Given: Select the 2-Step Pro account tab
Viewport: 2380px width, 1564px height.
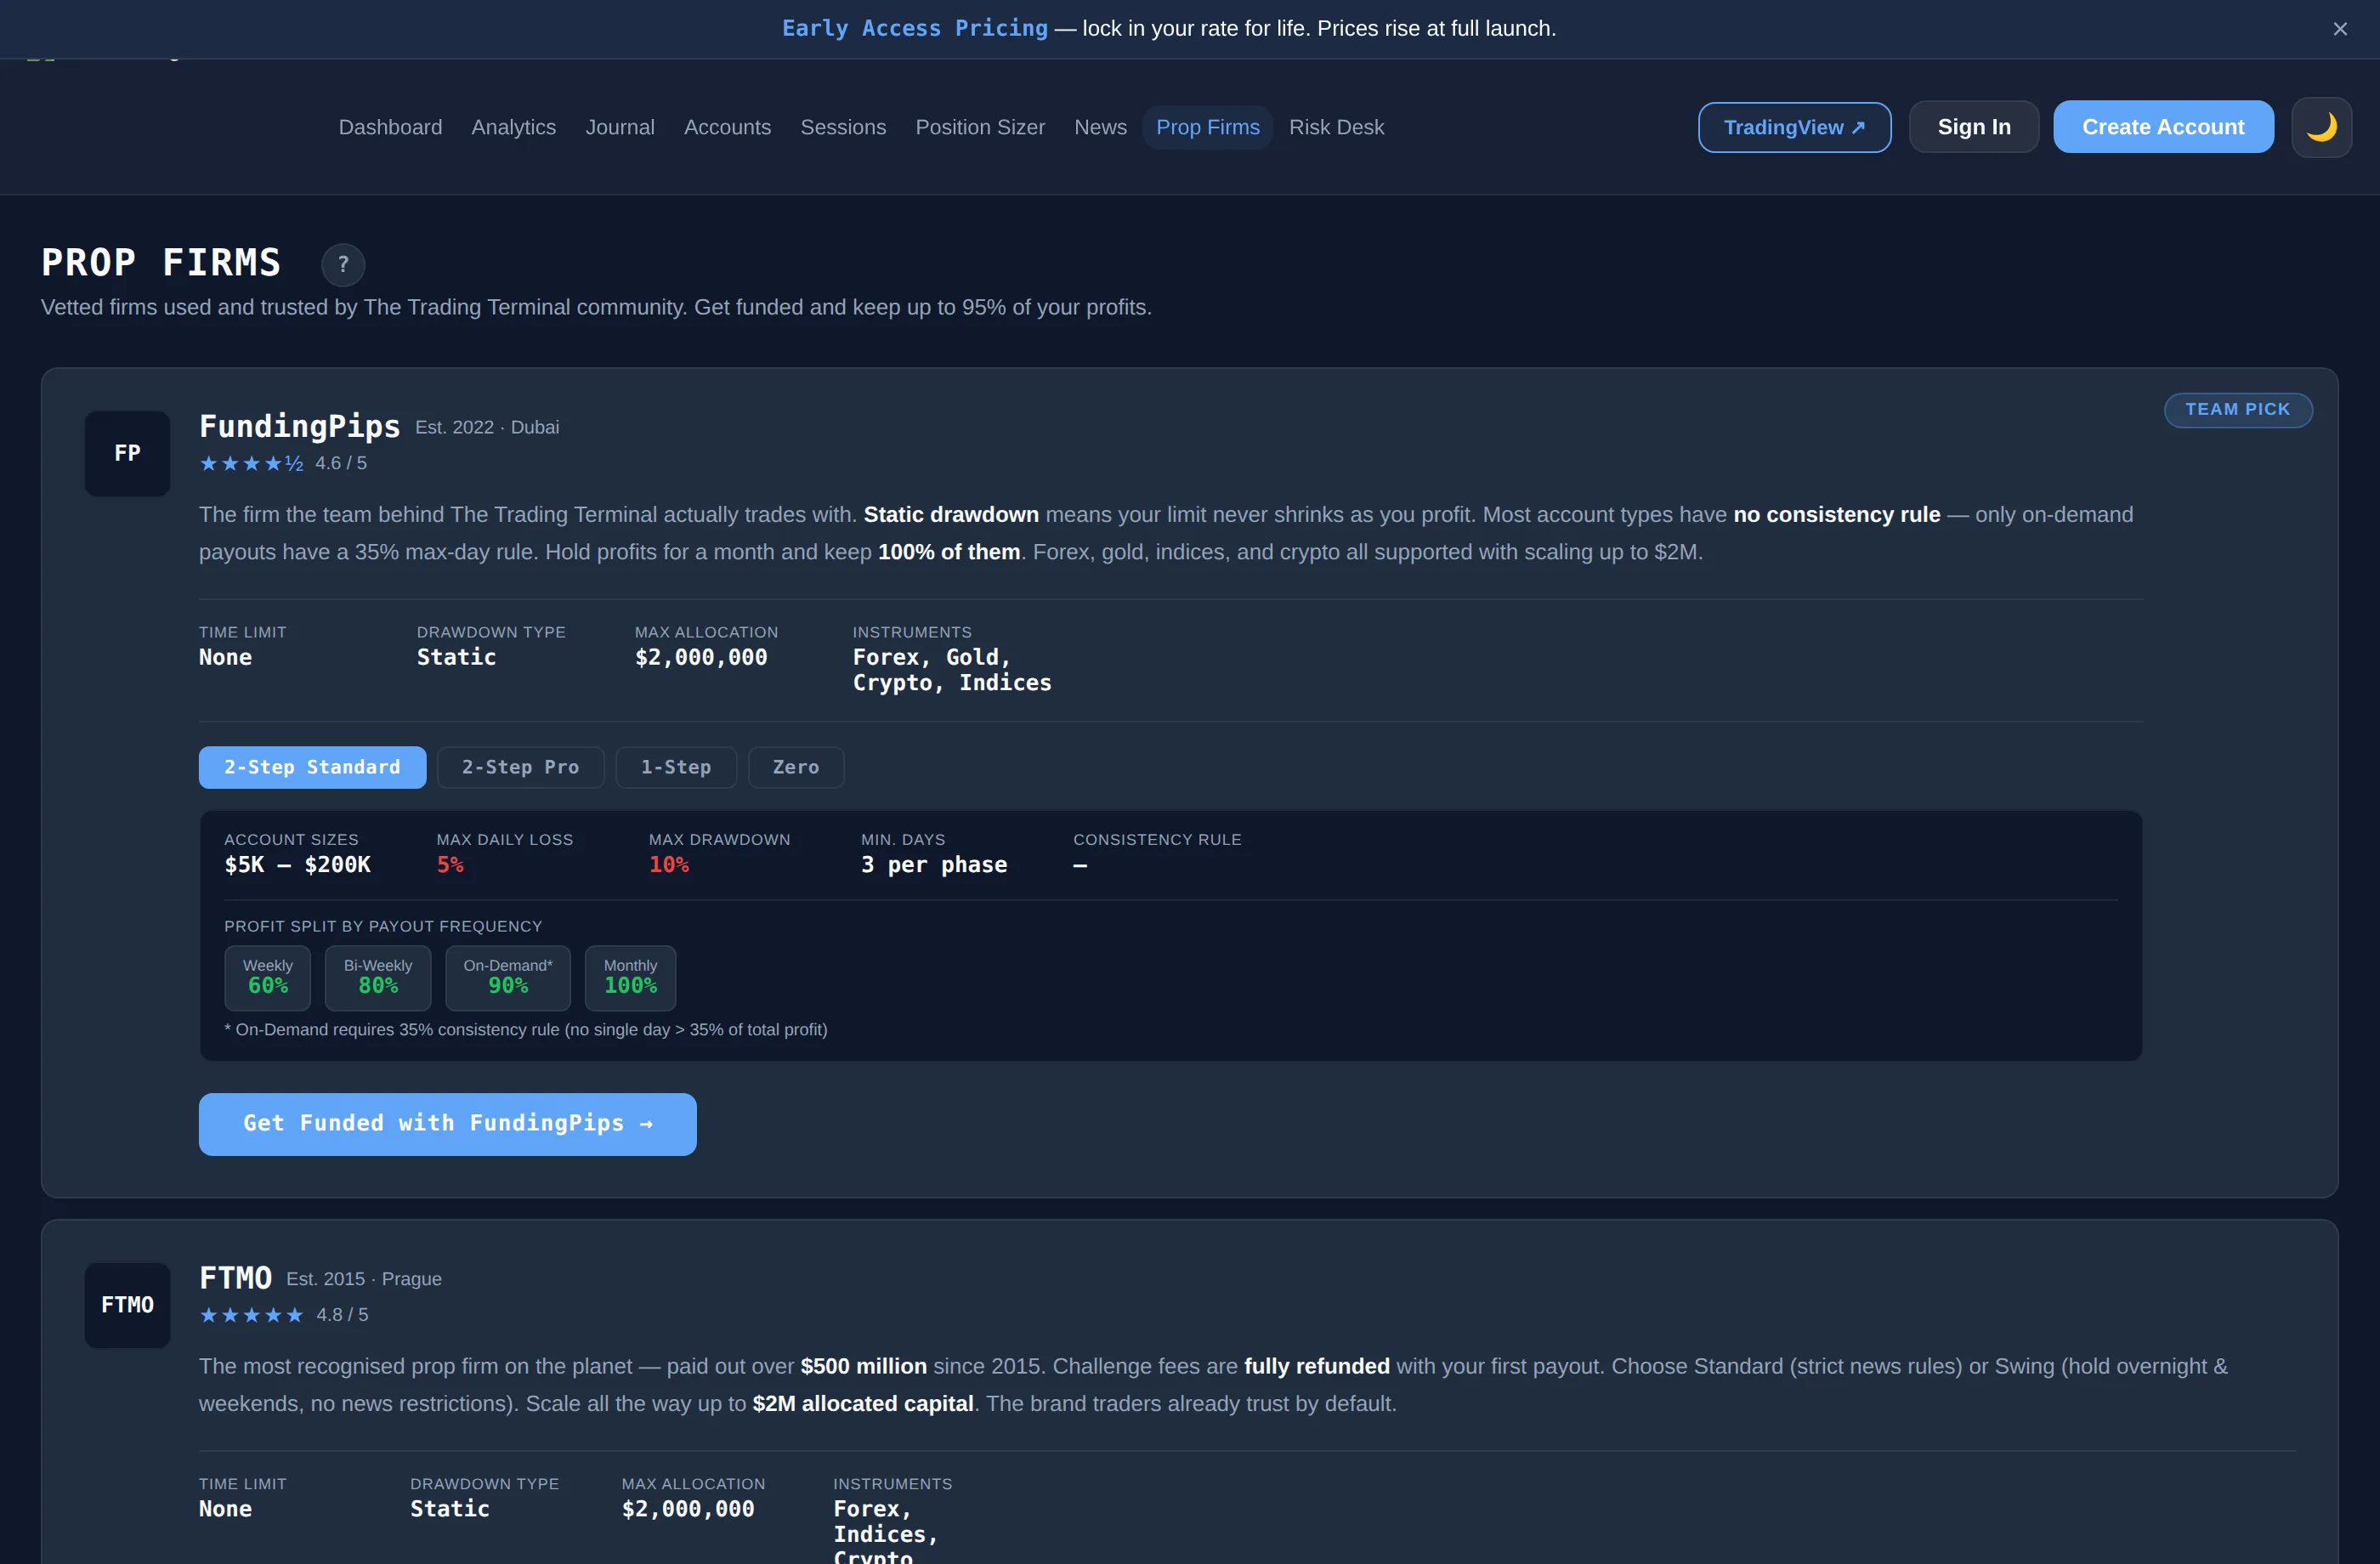Looking at the screenshot, I should [520, 767].
